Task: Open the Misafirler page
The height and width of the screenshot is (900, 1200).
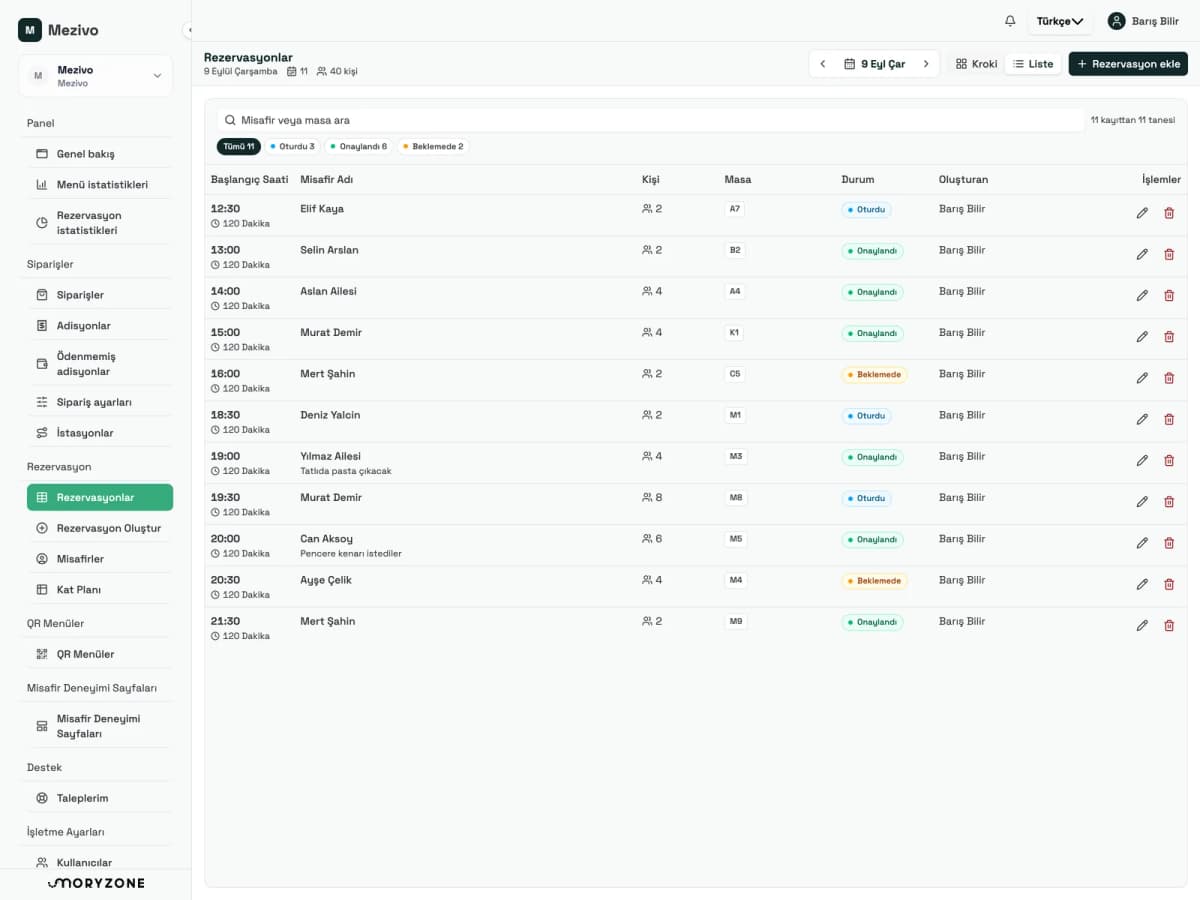Action: 99,559
